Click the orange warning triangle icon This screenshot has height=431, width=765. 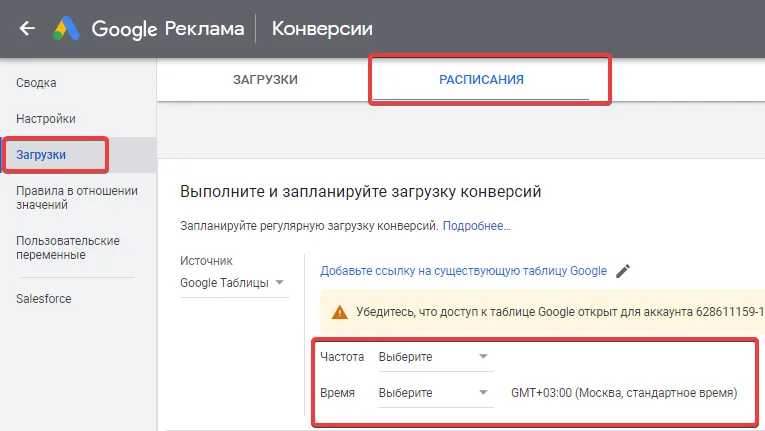pos(340,312)
